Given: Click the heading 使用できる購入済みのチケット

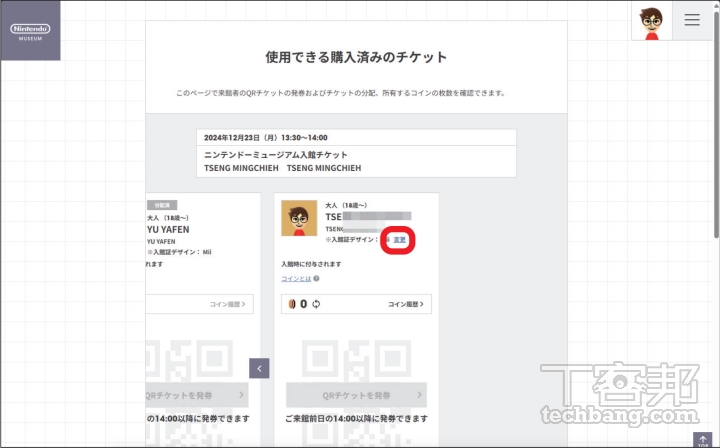Looking at the screenshot, I should click(x=356, y=57).
